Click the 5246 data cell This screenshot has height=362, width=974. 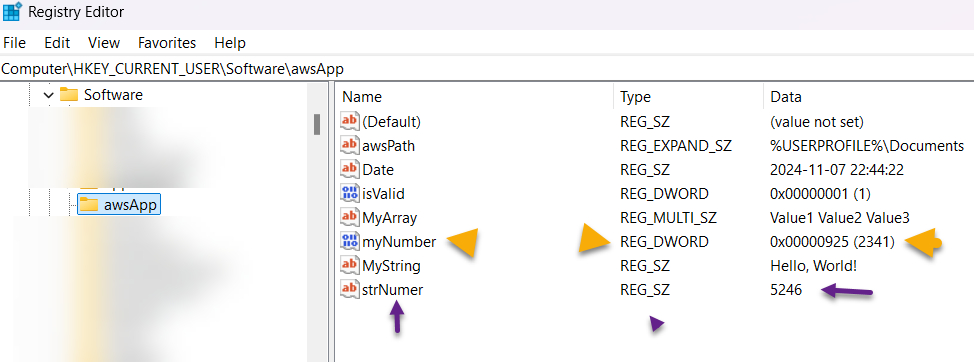[786, 289]
